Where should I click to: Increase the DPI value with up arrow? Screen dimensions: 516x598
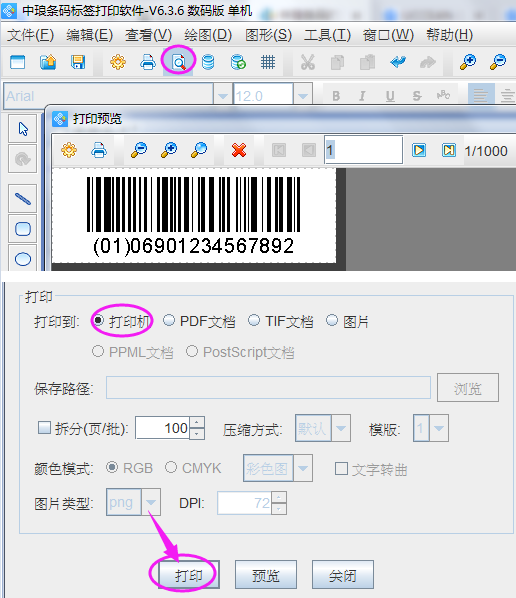279,497
